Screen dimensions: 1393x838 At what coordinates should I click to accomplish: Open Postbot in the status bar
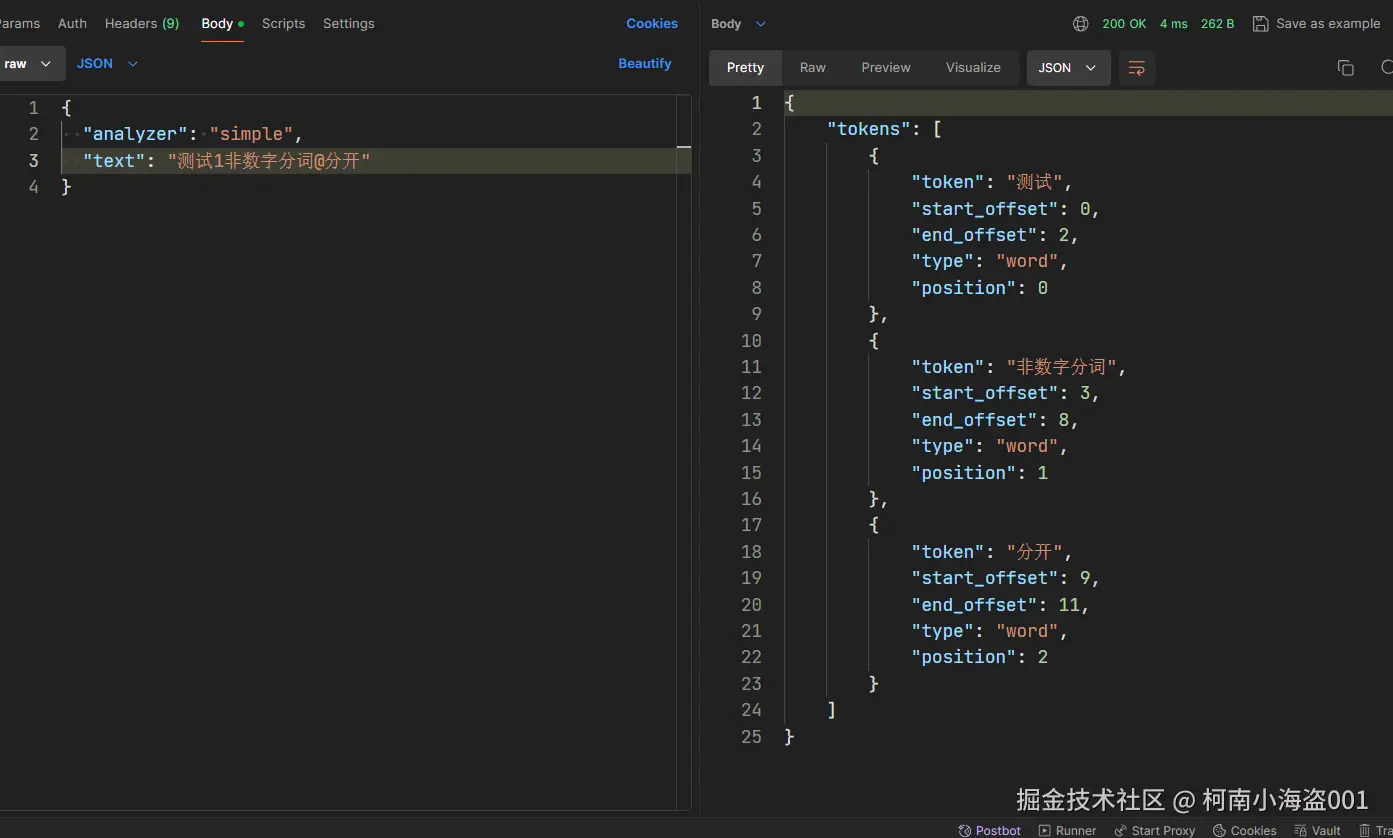pyautogui.click(x=990, y=830)
